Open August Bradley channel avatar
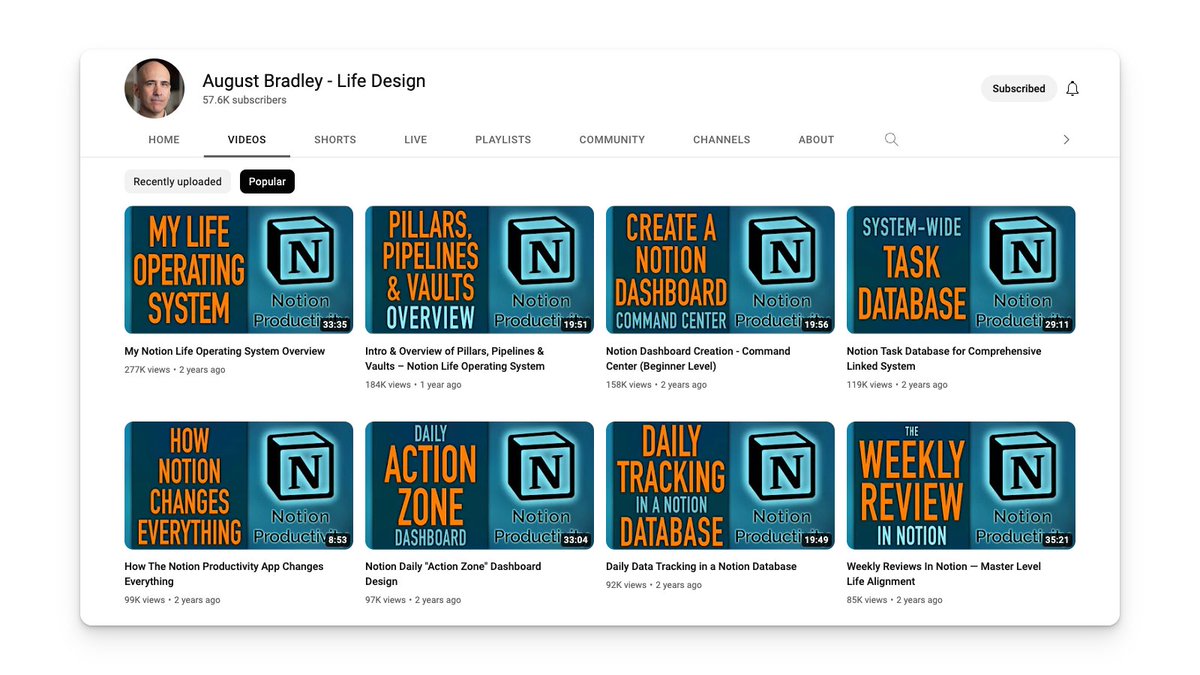The image size is (1200, 675). pyautogui.click(x=154, y=88)
